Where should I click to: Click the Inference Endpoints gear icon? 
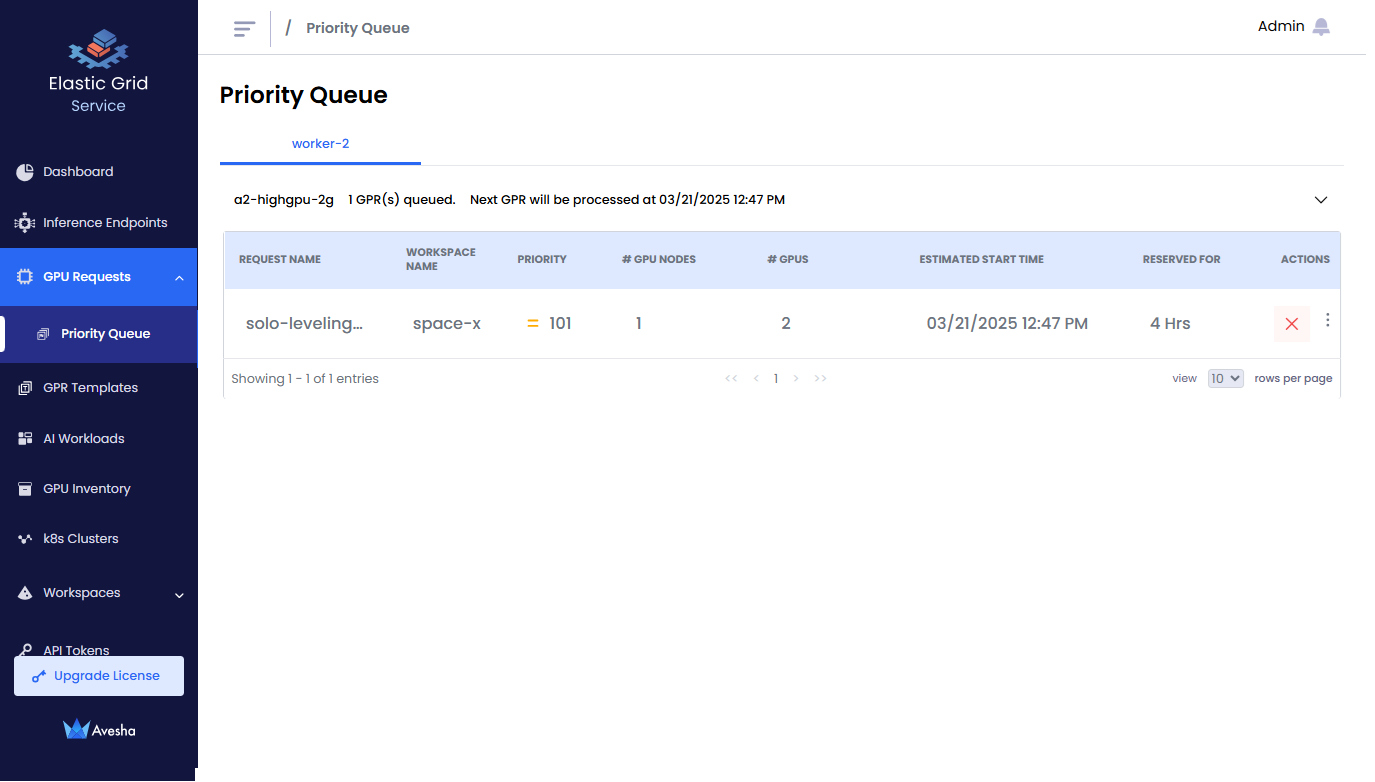(25, 223)
